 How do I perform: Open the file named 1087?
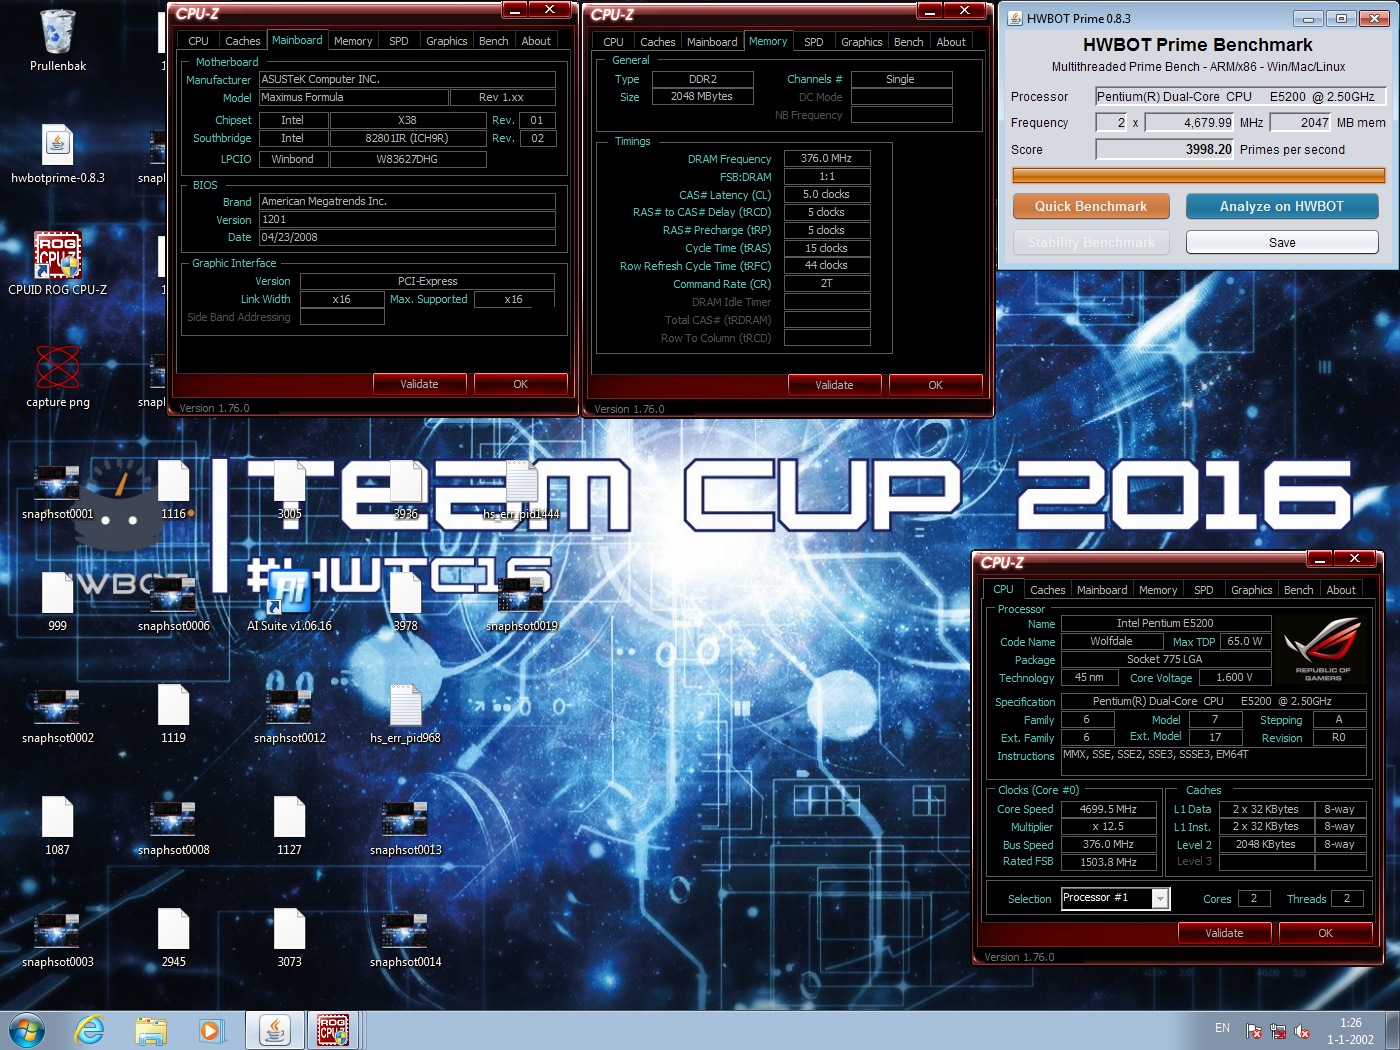[58, 826]
